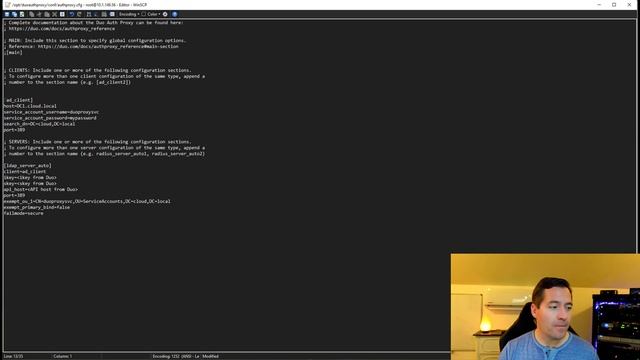Open the Color dropdown
The width and height of the screenshot is (640, 360).
coord(151,14)
